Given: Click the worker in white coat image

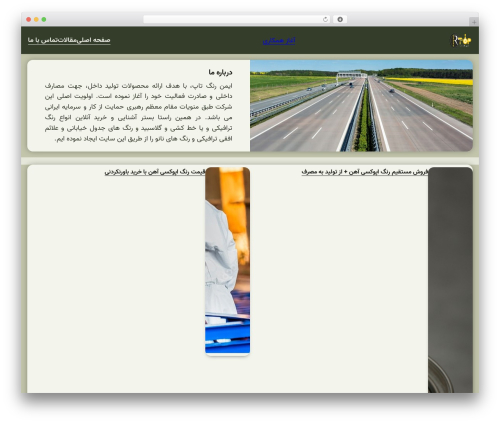Looking at the screenshot, I should click(227, 260).
